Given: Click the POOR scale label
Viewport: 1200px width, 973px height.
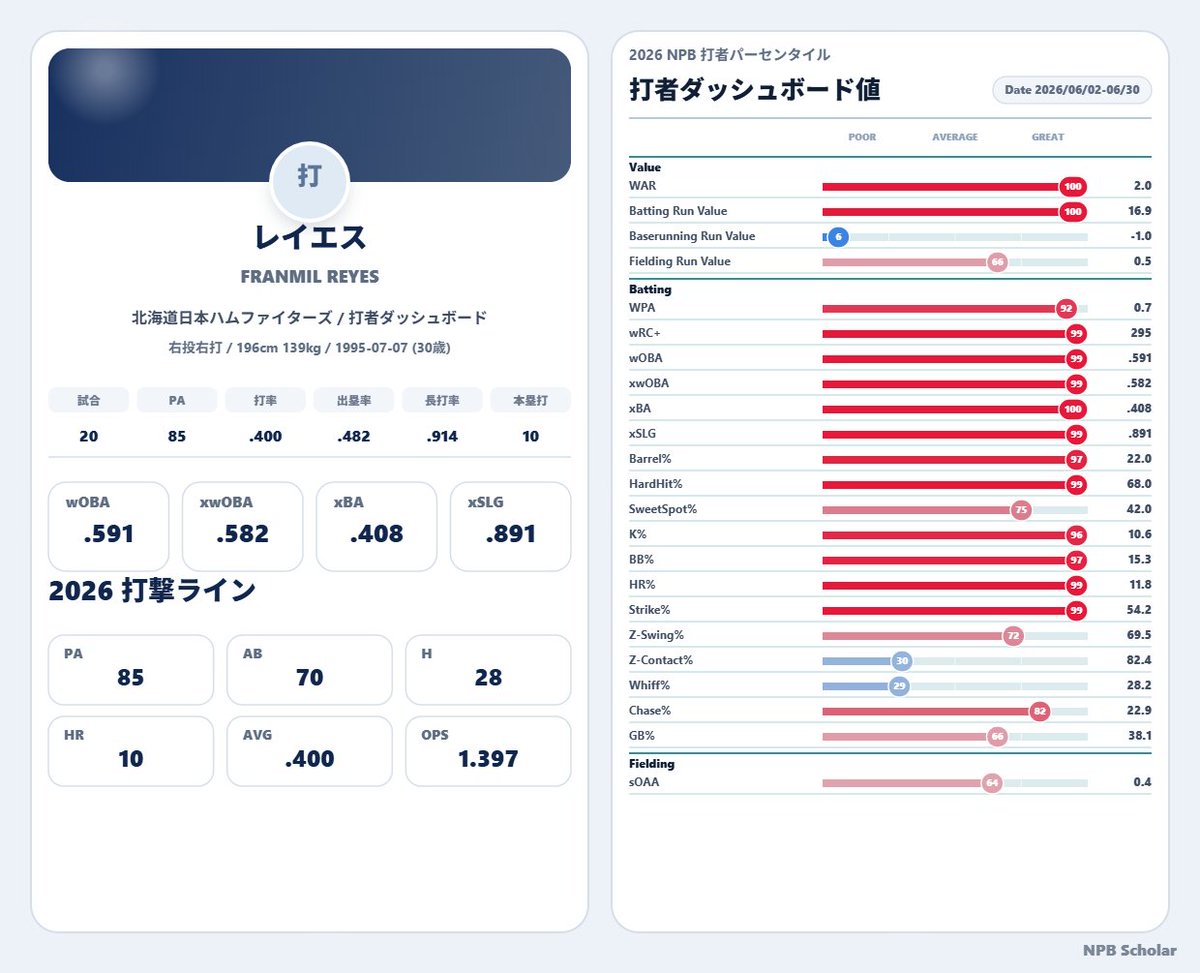Looking at the screenshot, I should point(862,137).
